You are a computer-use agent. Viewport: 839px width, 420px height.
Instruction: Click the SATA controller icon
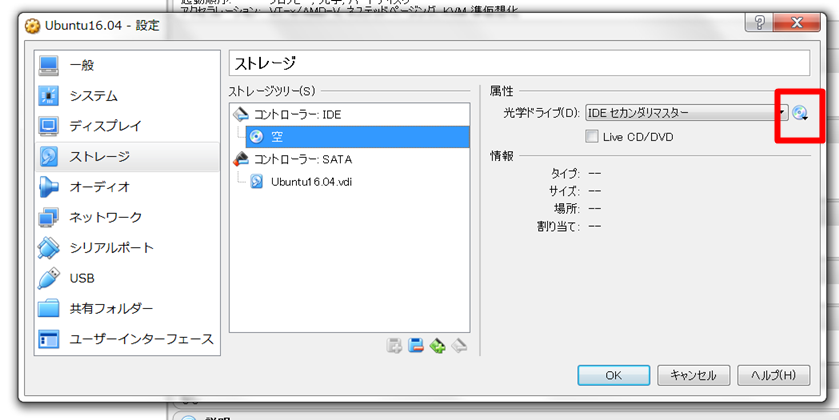[242, 159]
